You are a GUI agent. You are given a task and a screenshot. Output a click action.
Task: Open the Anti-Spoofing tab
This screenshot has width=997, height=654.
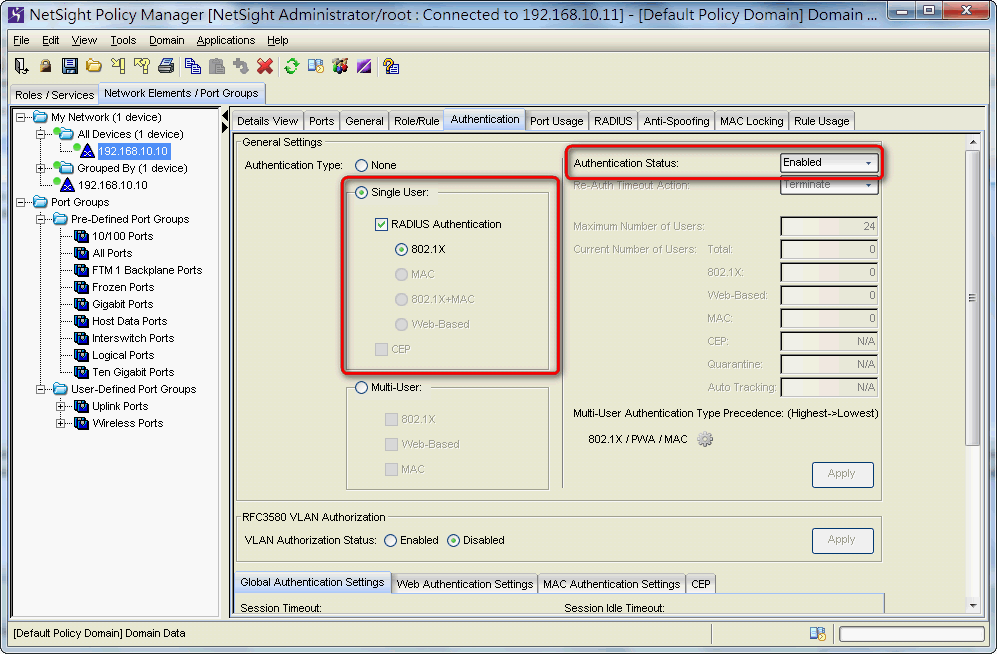(676, 121)
